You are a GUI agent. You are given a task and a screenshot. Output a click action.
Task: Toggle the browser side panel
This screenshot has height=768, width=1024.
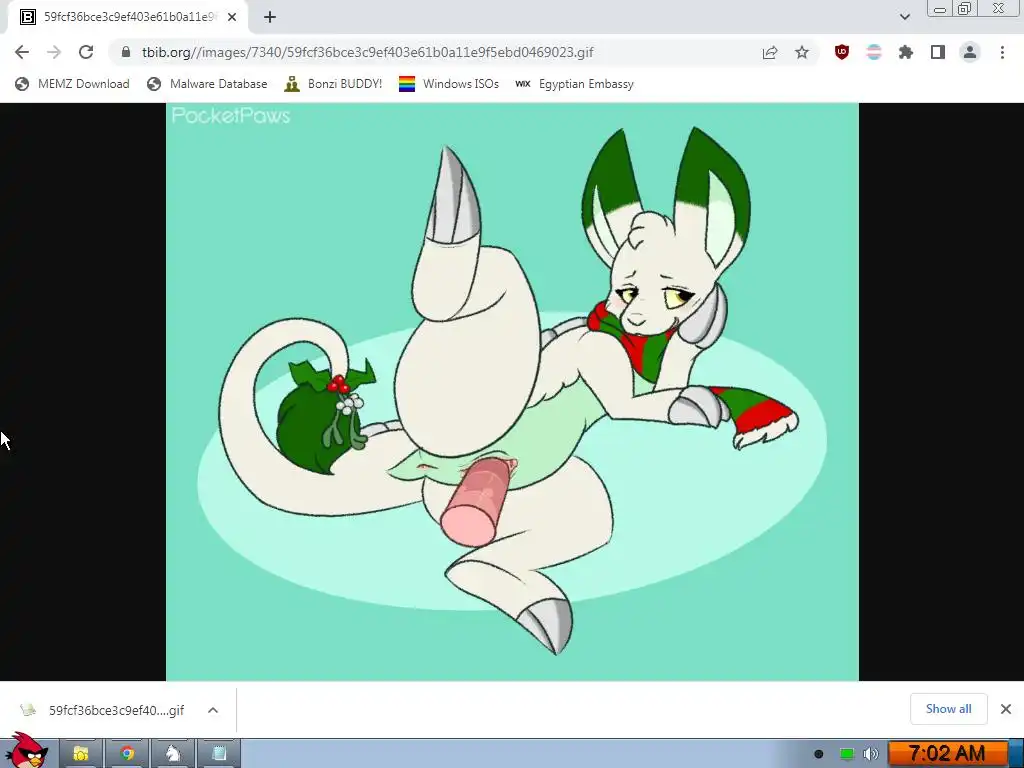click(938, 52)
